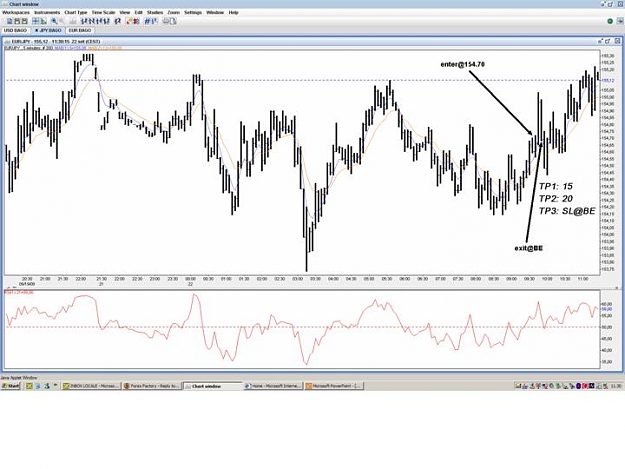Open the Instruments menu
625x469 pixels.
pos(47,13)
